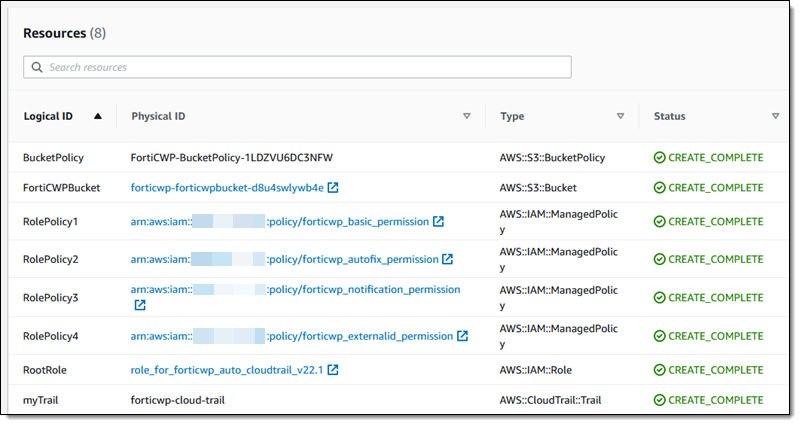Click CREATE_COMPLETE status for myTrail
The width and height of the screenshot is (800, 425).
tap(716, 400)
